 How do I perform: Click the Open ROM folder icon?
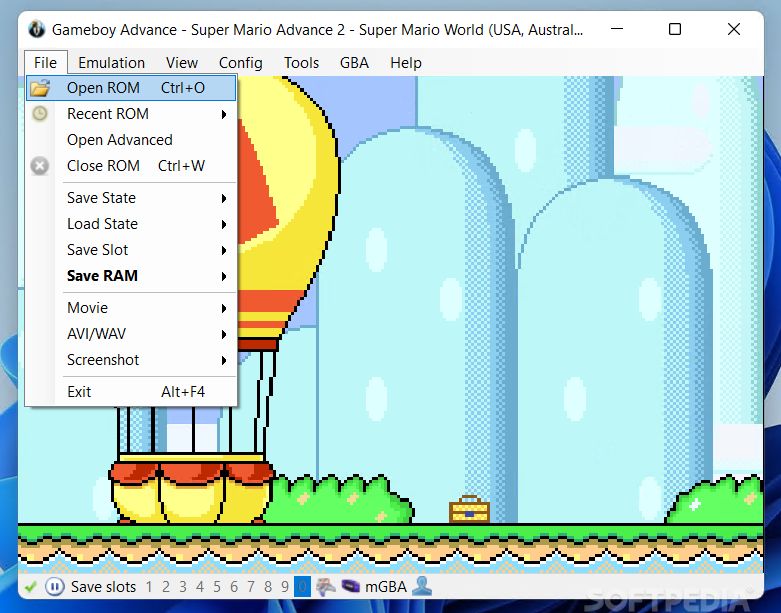pyautogui.click(x=40, y=88)
